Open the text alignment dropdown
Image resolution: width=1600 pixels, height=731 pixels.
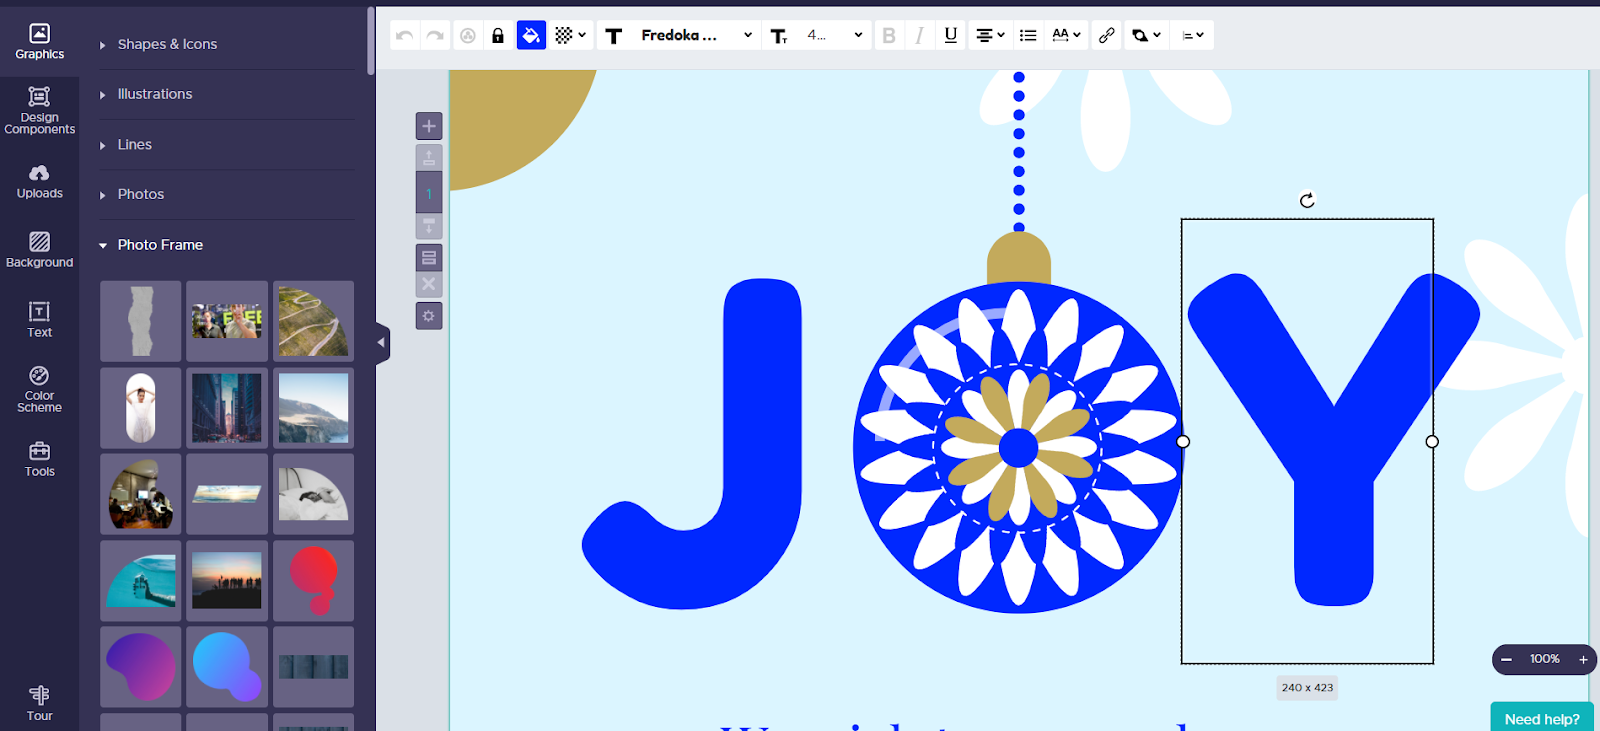pos(990,35)
